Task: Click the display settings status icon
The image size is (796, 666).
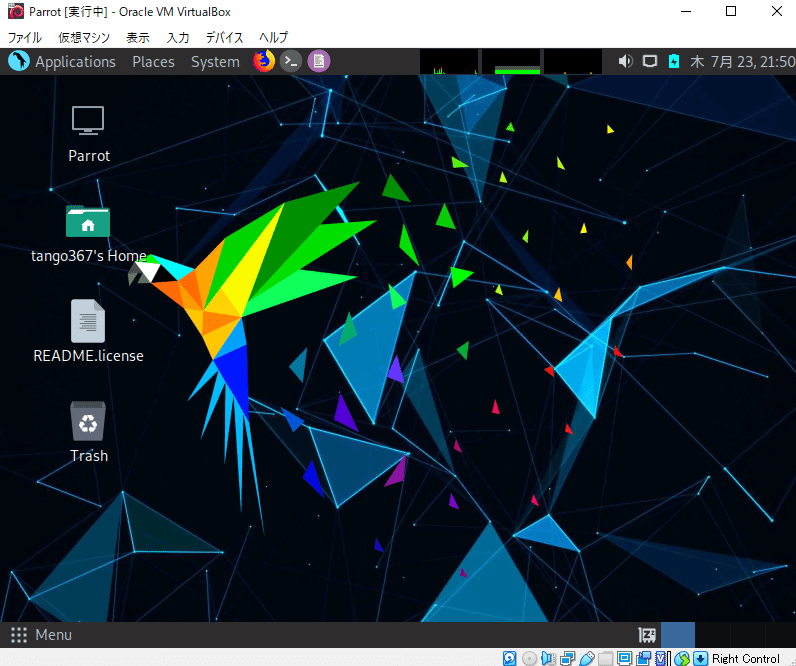Action: pyautogui.click(x=624, y=658)
